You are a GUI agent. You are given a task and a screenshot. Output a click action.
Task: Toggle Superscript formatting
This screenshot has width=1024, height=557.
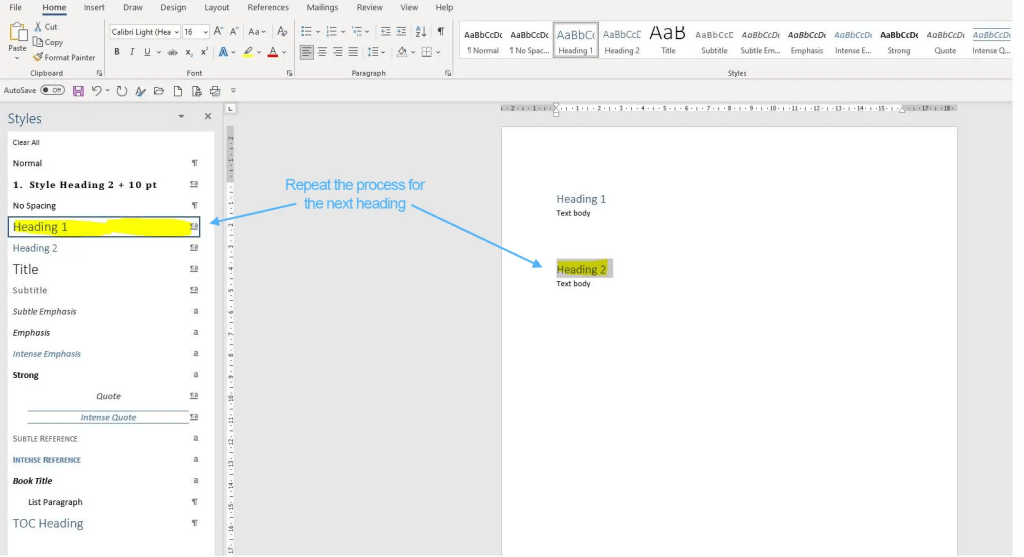pos(204,52)
